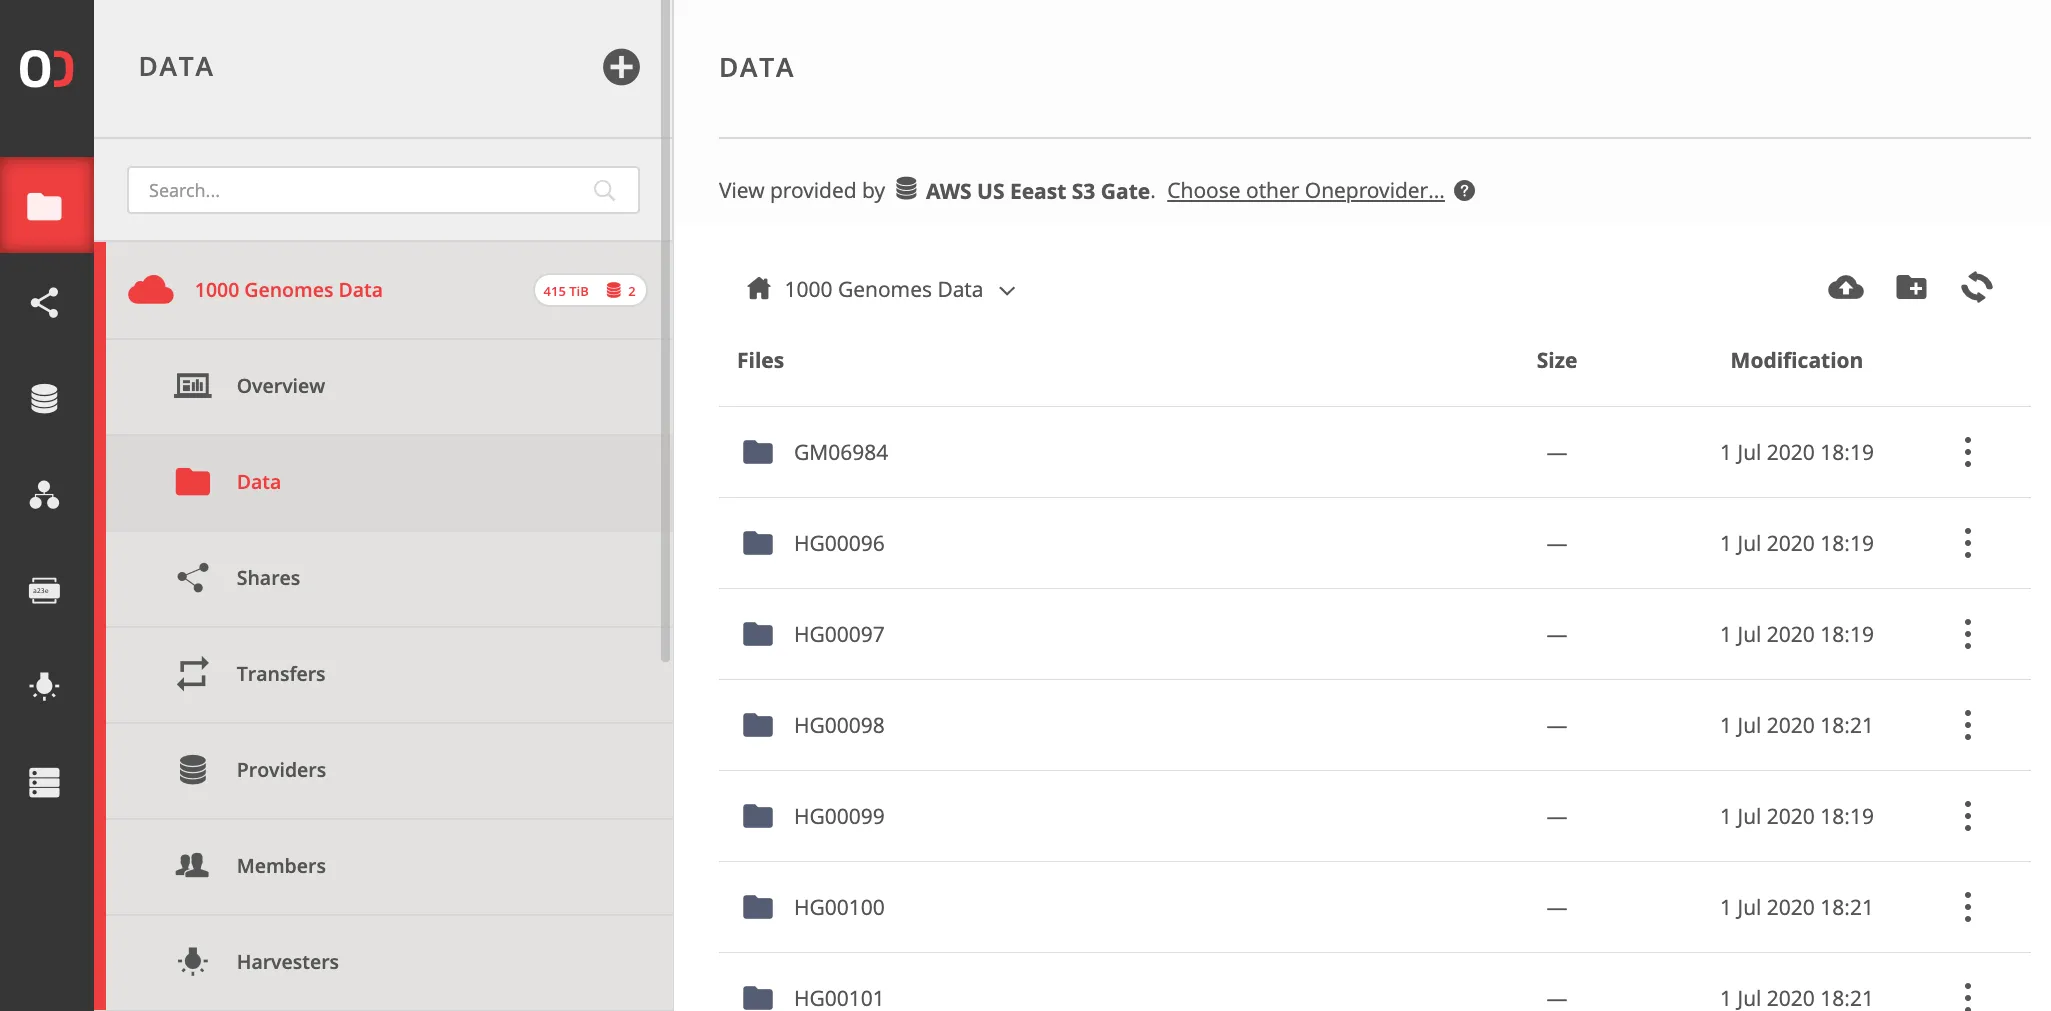Expand the 1000 Genomes Data breadcrumb dropdown

tap(1008, 290)
